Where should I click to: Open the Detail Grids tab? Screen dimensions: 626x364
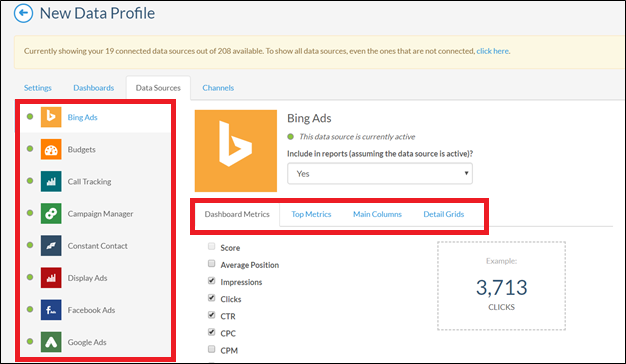(444, 214)
